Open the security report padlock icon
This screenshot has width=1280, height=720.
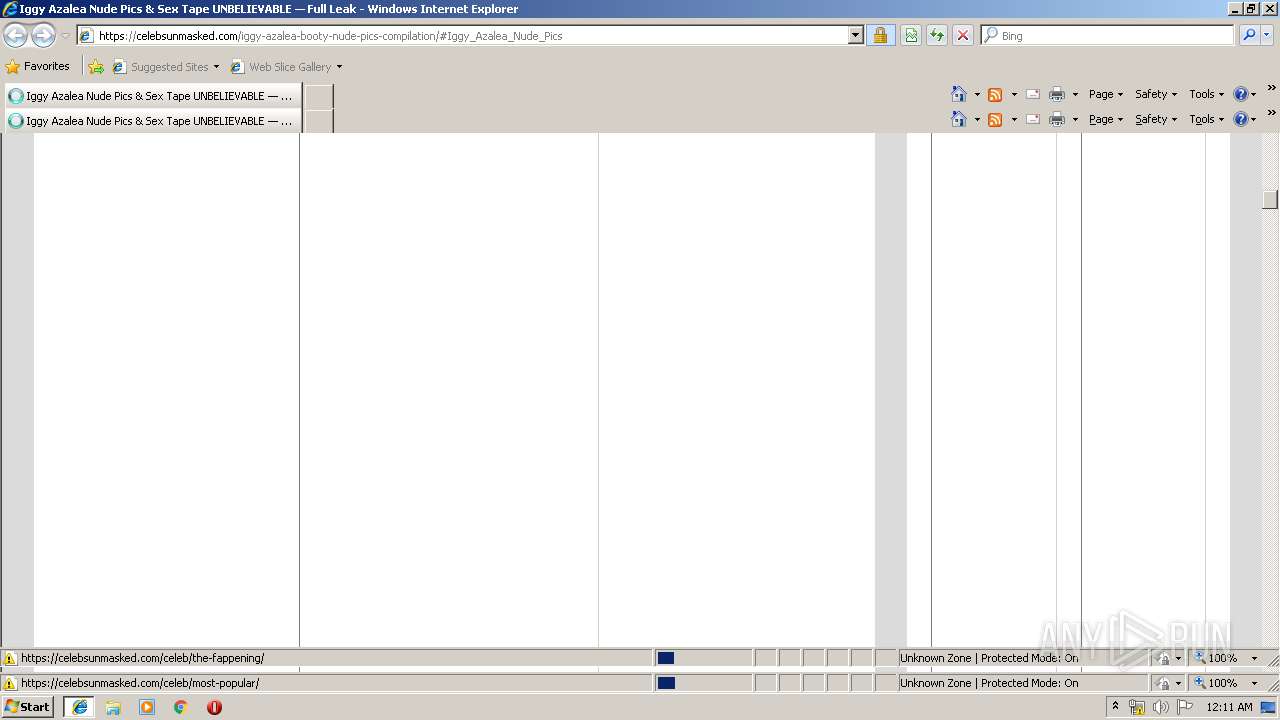[x=880, y=36]
